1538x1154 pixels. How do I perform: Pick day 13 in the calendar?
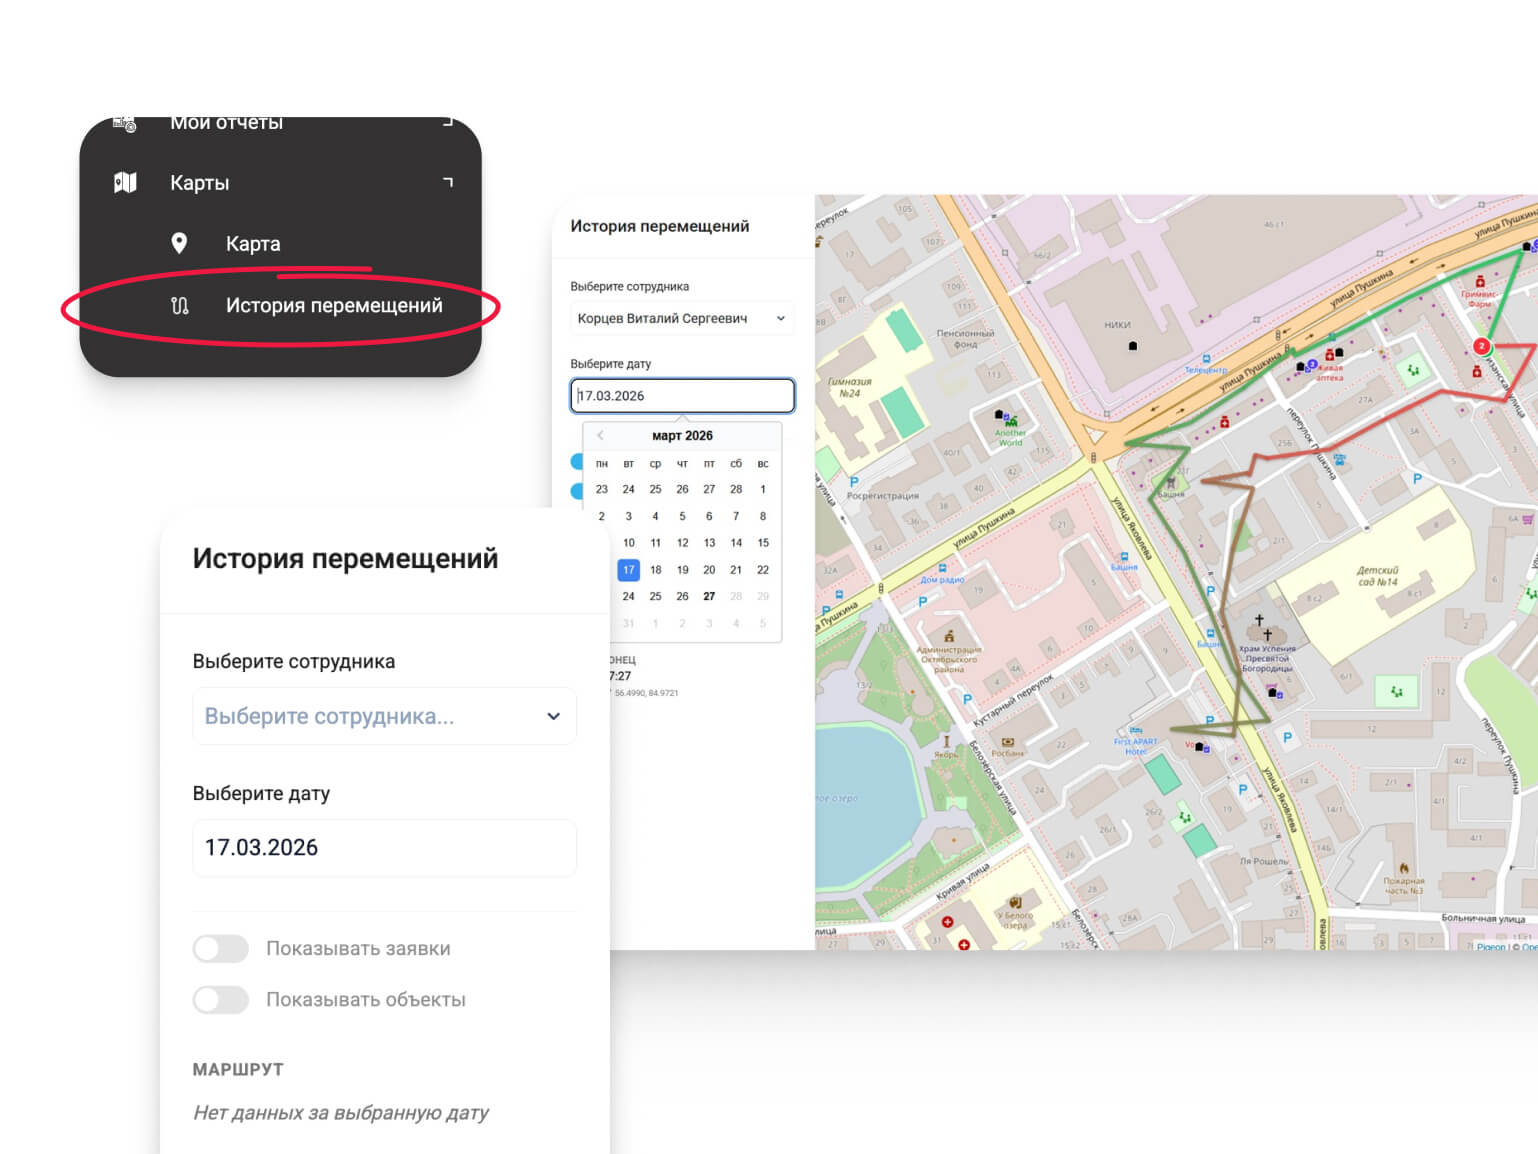pos(709,542)
